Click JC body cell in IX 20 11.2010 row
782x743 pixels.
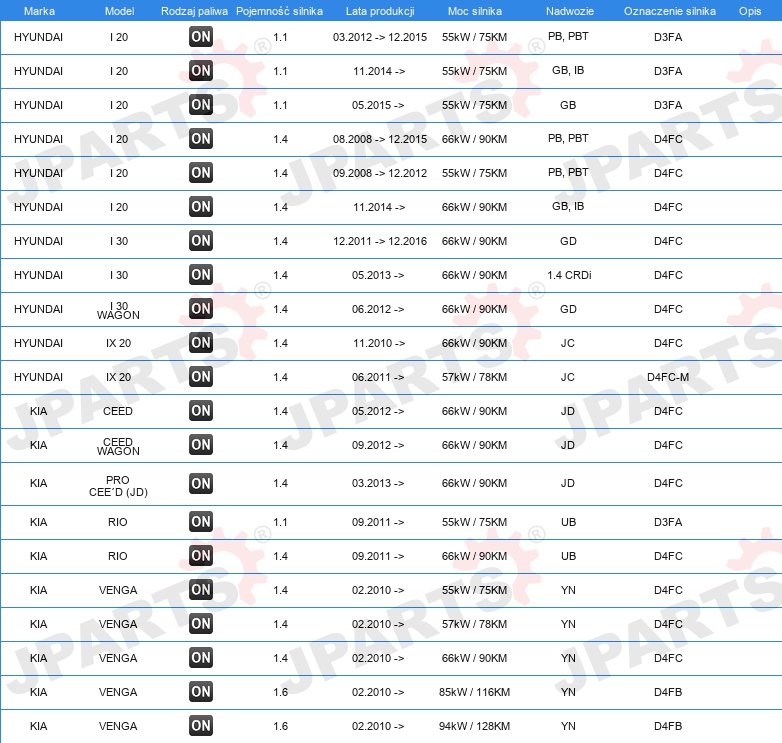[568, 343]
